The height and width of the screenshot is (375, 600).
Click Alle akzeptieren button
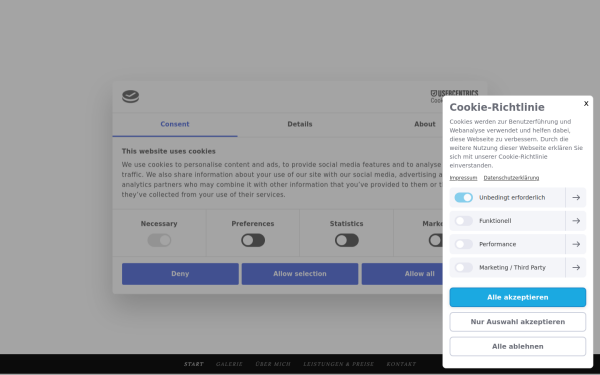[517, 297]
